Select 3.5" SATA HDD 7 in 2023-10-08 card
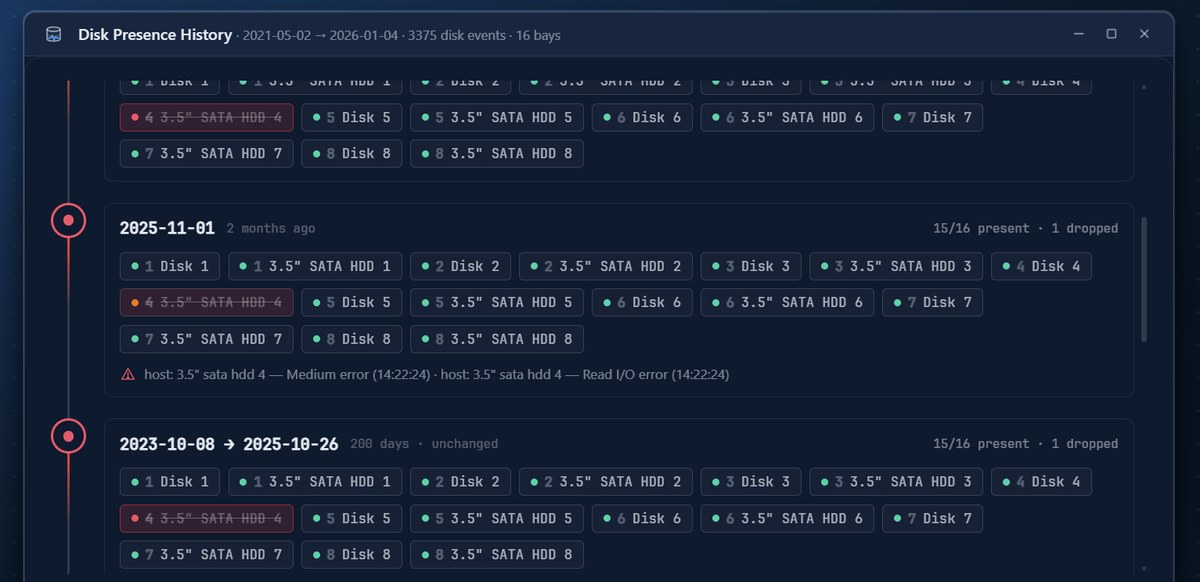This screenshot has height=582, width=1200. [206, 554]
